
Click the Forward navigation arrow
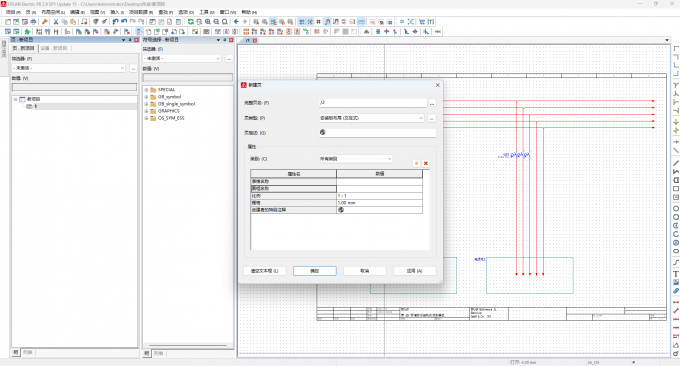(245, 22)
